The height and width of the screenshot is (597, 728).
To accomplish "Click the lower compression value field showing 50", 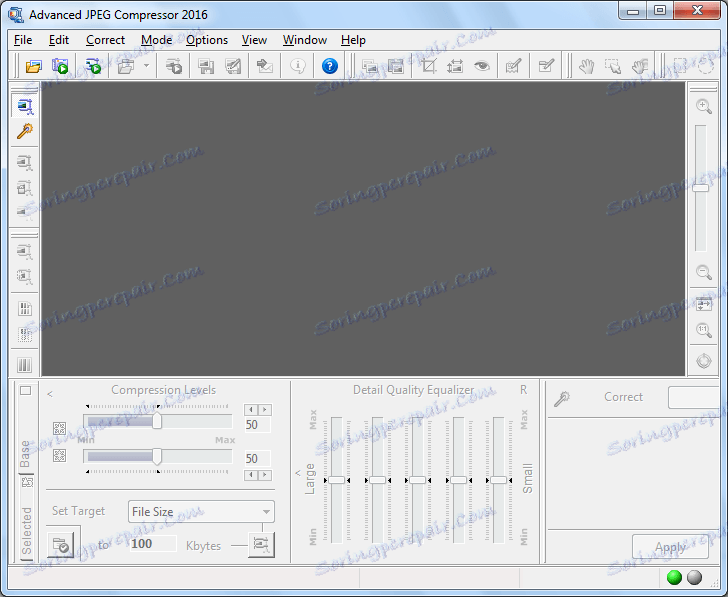I will click(257, 459).
